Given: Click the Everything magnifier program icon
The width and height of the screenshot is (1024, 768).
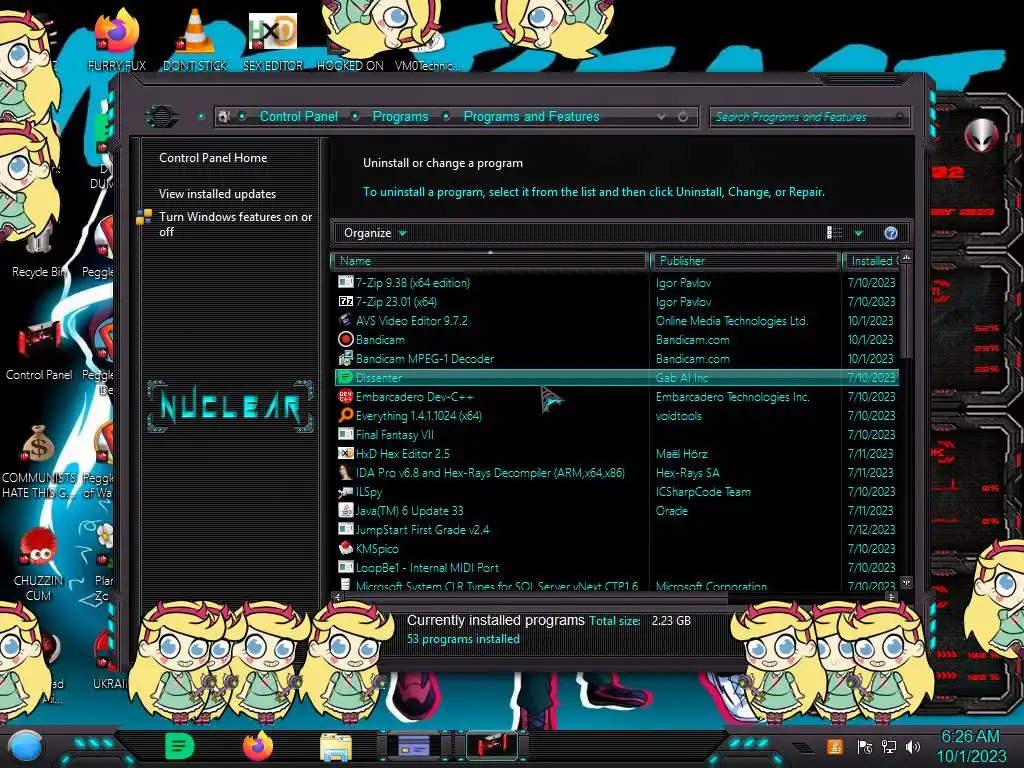Looking at the screenshot, I should click(x=345, y=415).
